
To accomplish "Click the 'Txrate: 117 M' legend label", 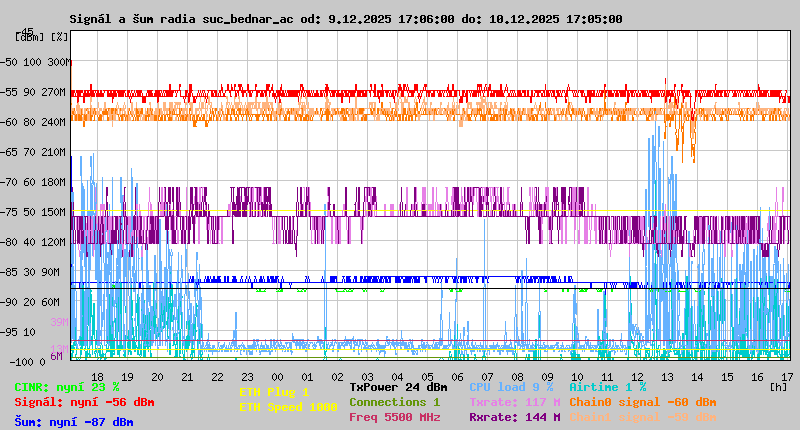I will pyautogui.click(x=515, y=402).
